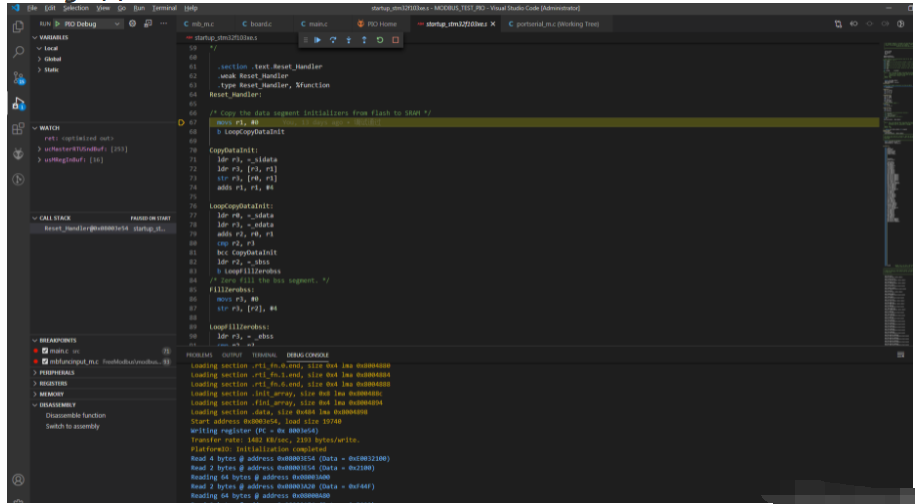Click the activity bar icon below PlatformIO
This screenshot has height=504, width=918.
(x=18, y=179)
